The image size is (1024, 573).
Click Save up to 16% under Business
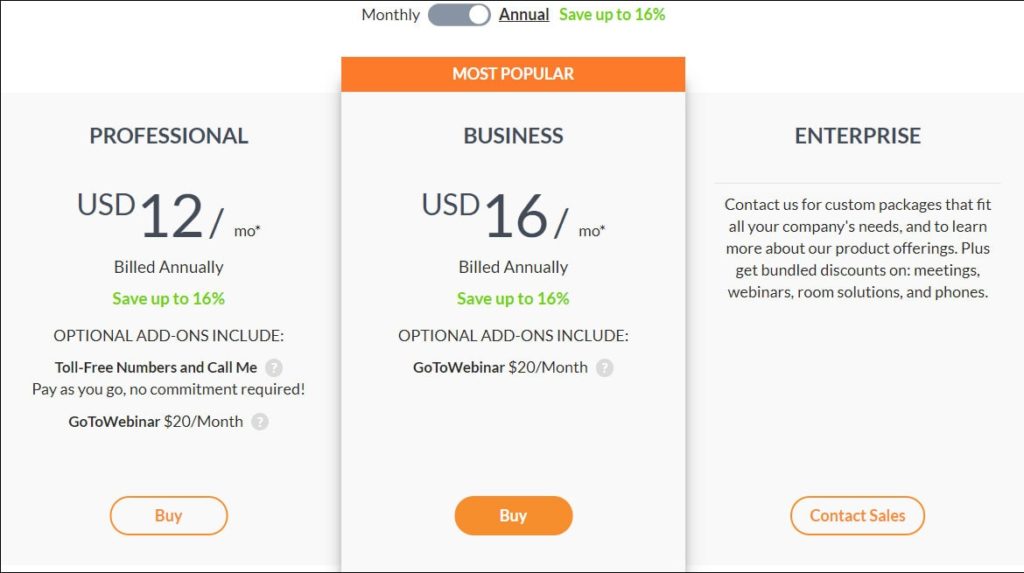(513, 299)
